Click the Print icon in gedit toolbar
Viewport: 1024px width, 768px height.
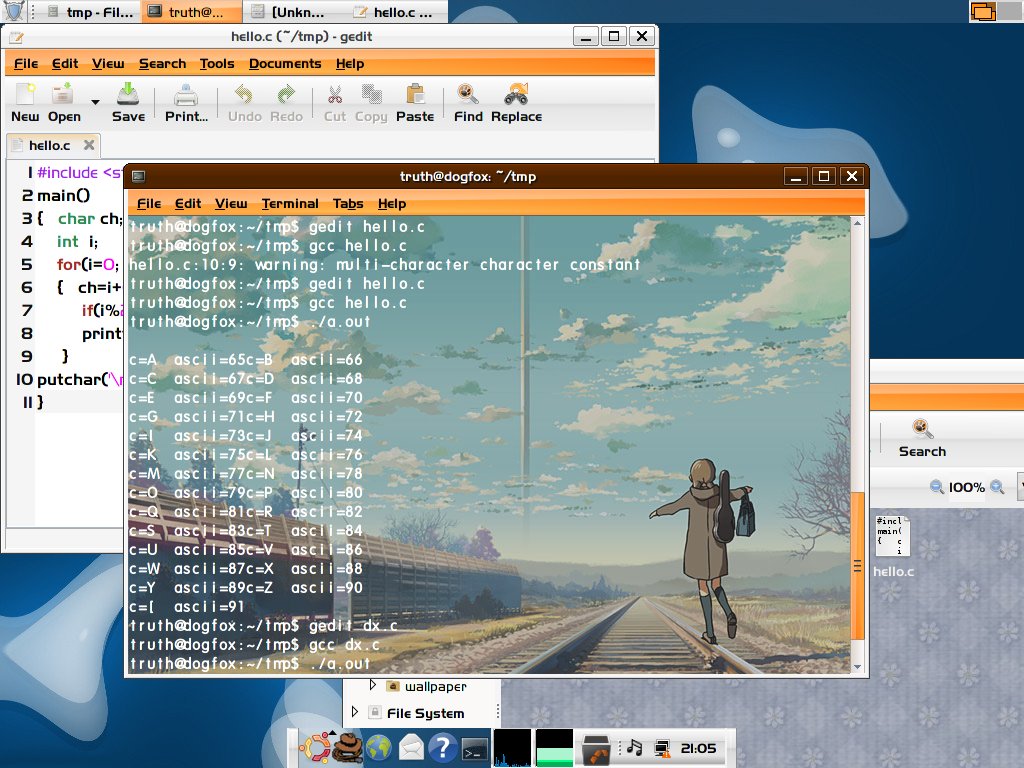click(186, 95)
